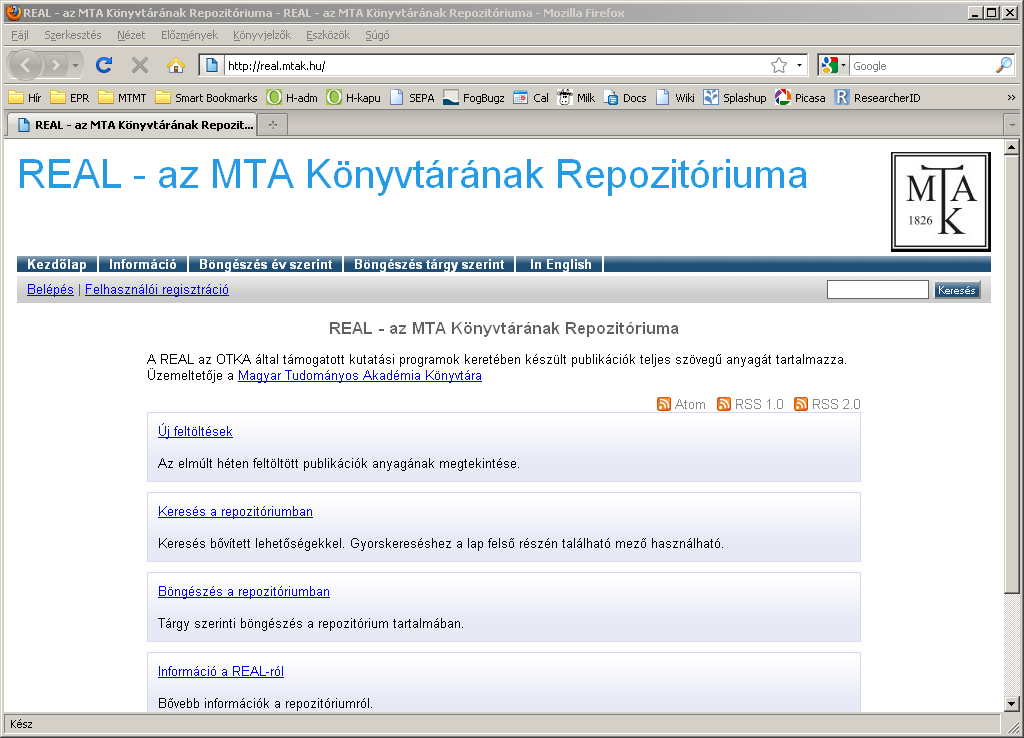Image resolution: width=1024 pixels, height=738 pixels.
Task: Open the Splashup bookmark
Action: tap(735, 98)
